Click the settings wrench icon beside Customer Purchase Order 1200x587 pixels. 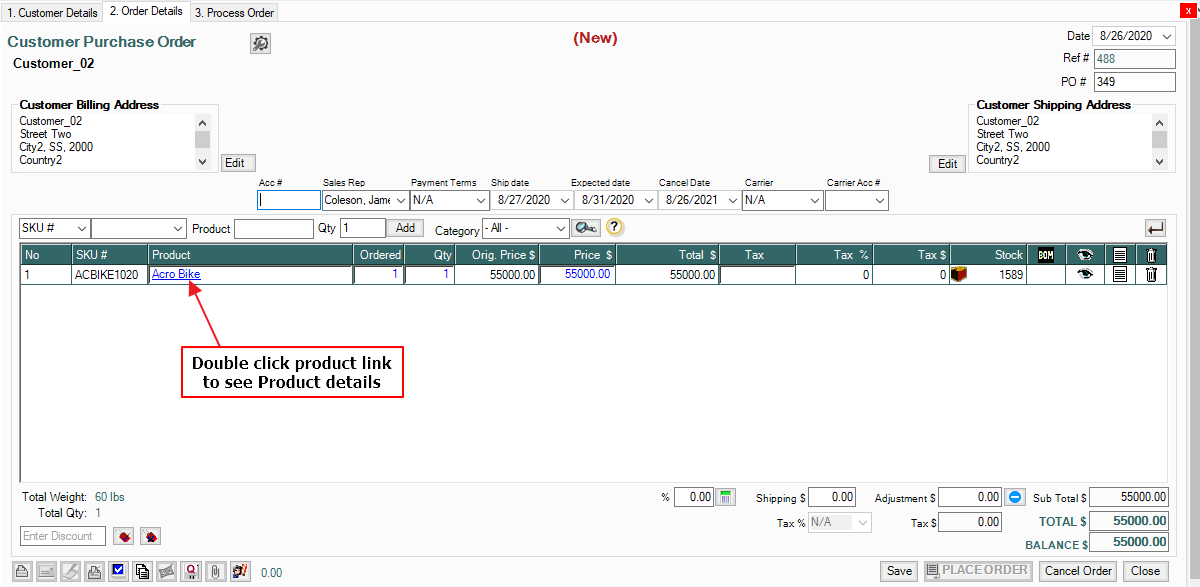[260, 44]
